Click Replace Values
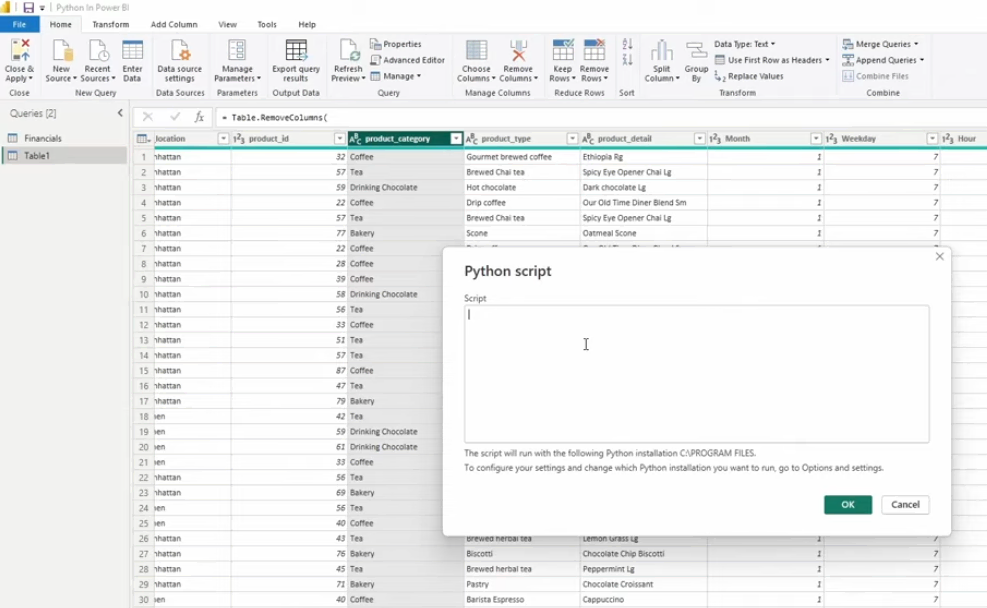The height and width of the screenshot is (608, 987). coord(749,76)
